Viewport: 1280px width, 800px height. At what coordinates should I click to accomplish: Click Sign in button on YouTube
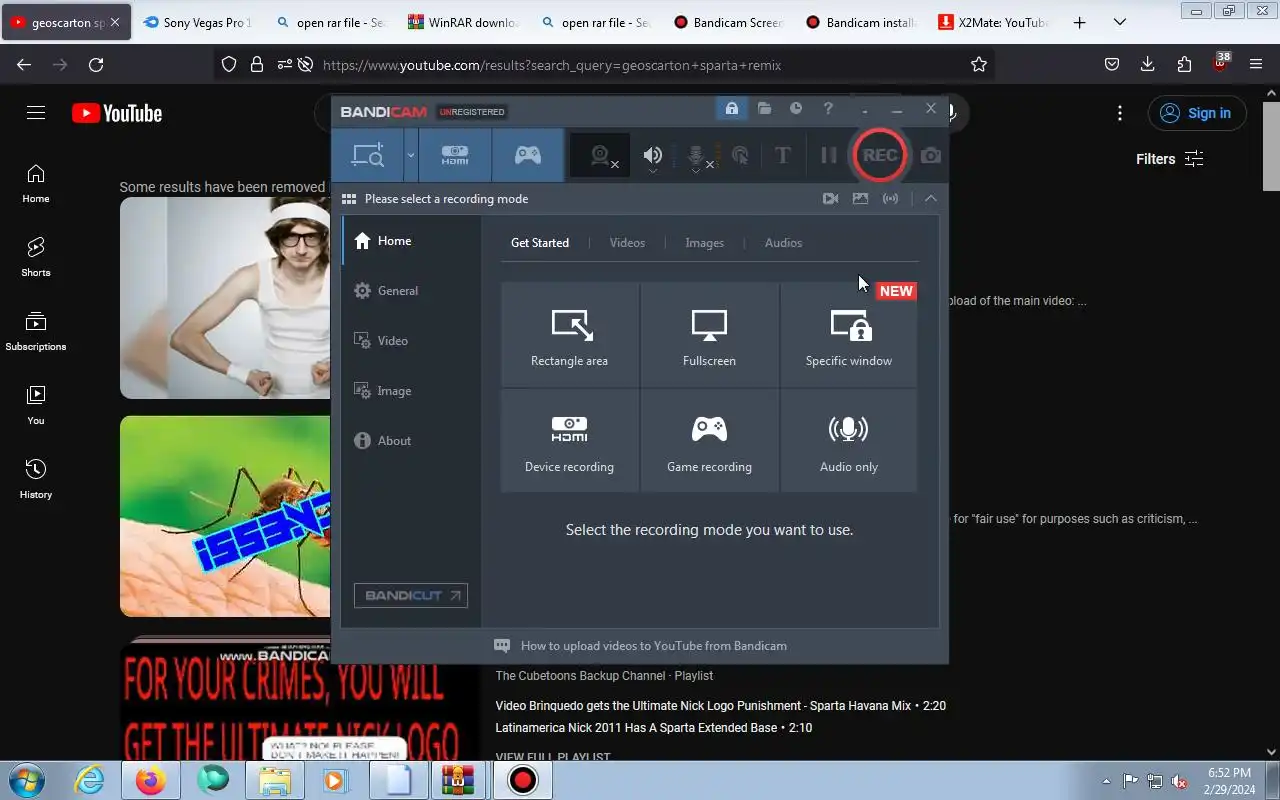pyautogui.click(x=1197, y=113)
